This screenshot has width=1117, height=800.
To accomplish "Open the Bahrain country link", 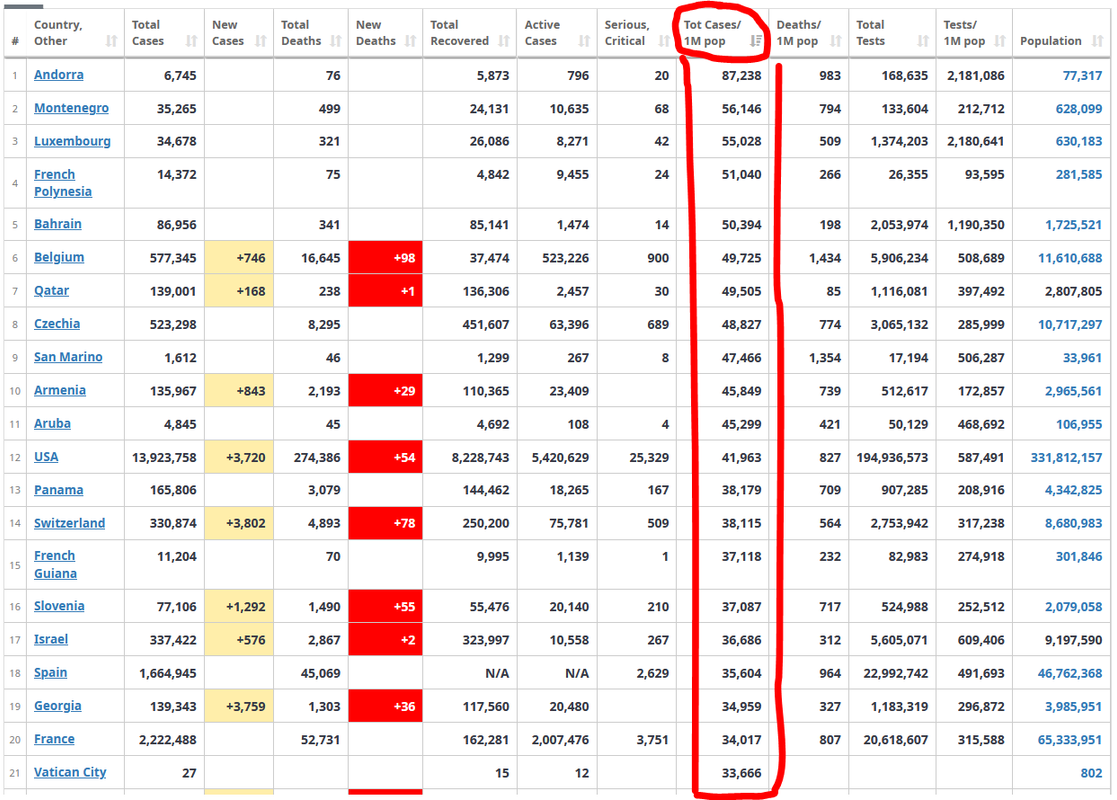I will pos(58,224).
